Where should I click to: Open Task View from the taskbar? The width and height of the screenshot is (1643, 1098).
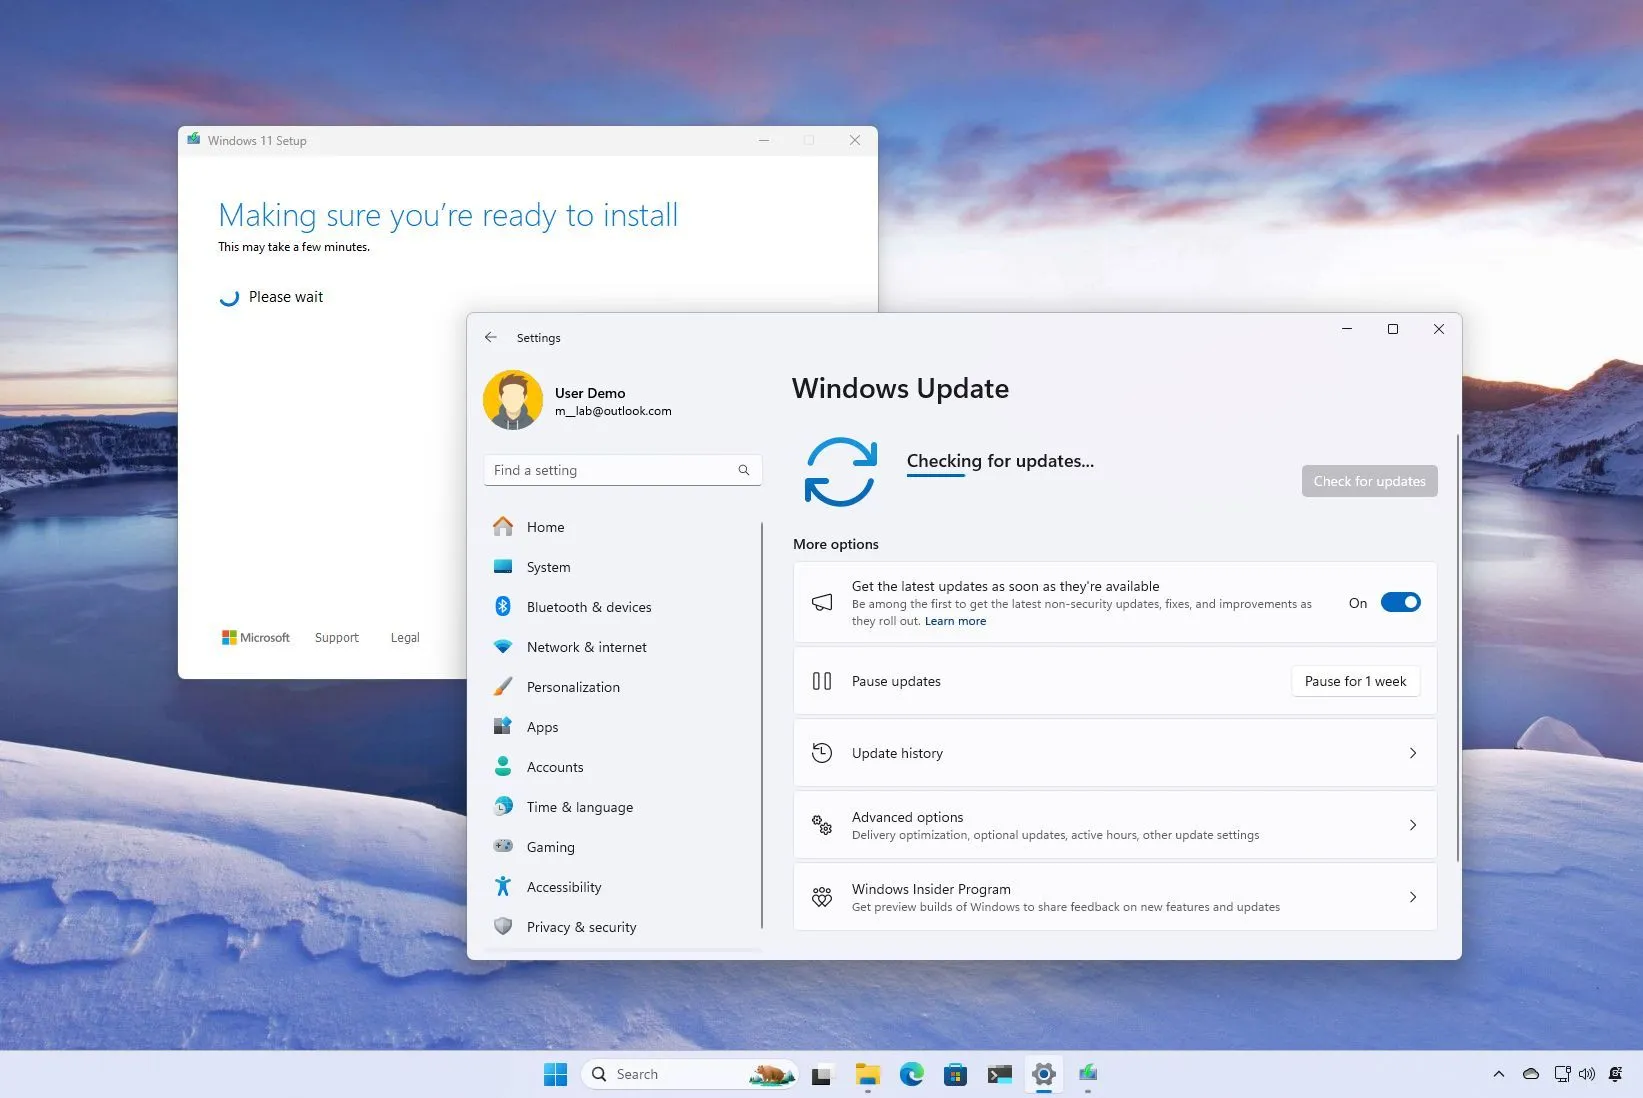point(822,1075)
